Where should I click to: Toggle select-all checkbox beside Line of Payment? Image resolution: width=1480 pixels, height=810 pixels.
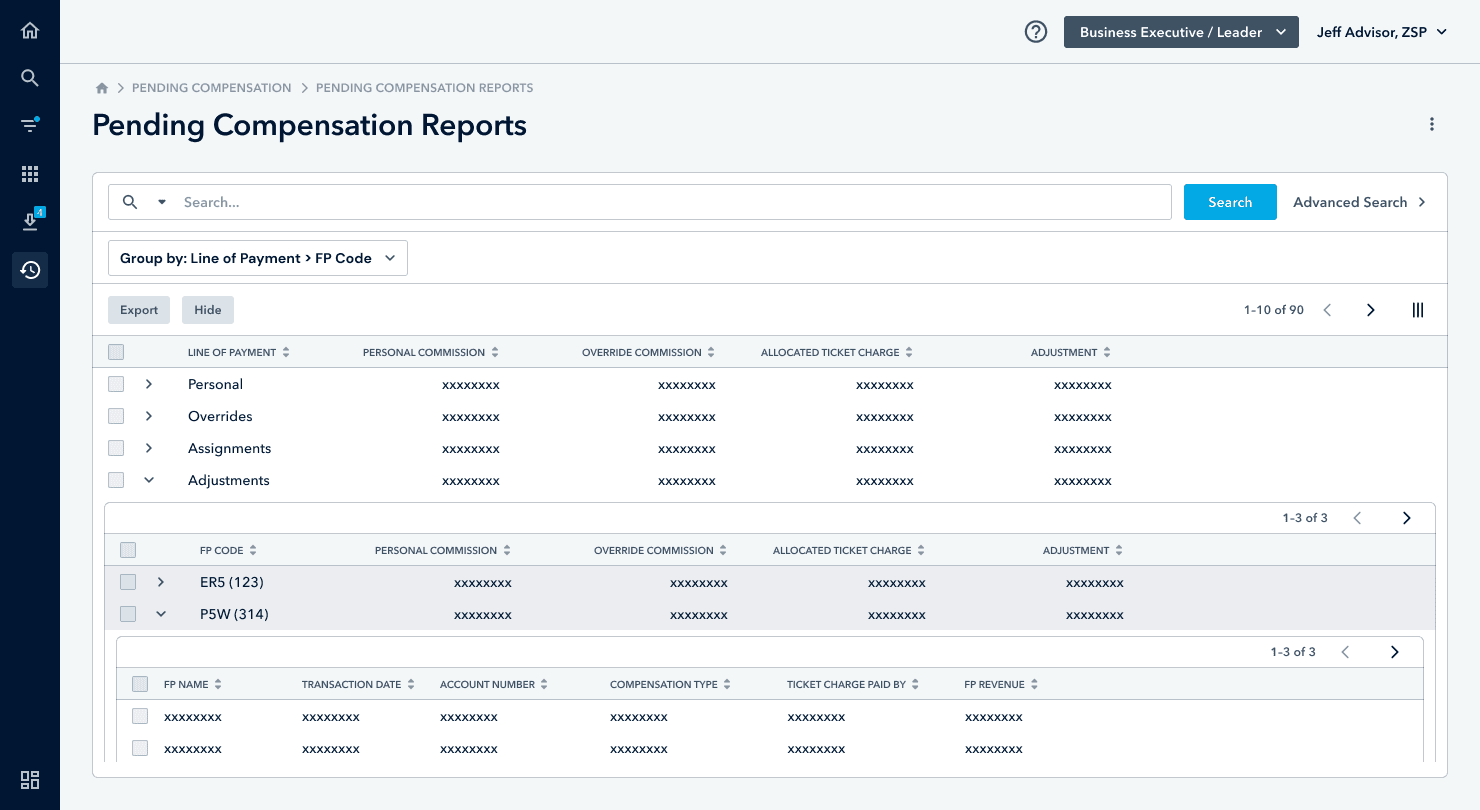(x=116, y=352)
